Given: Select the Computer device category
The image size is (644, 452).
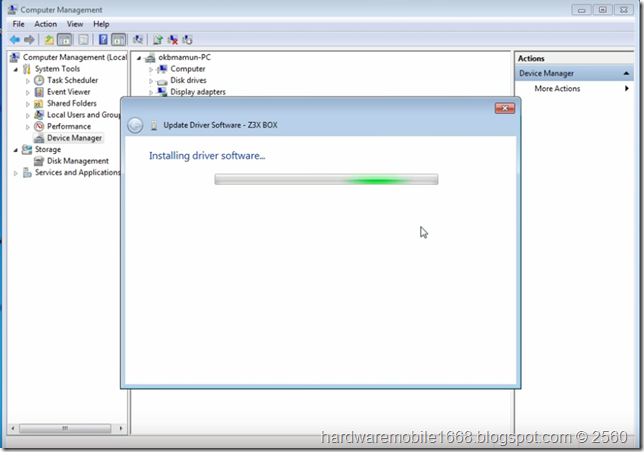Looking at the screenshot, I should tap(188, 69).
